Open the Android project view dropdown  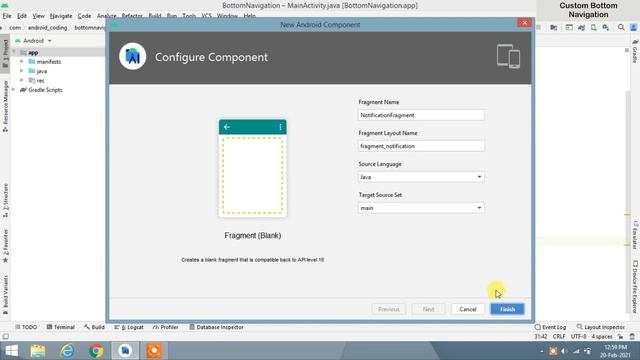[34, 41]
